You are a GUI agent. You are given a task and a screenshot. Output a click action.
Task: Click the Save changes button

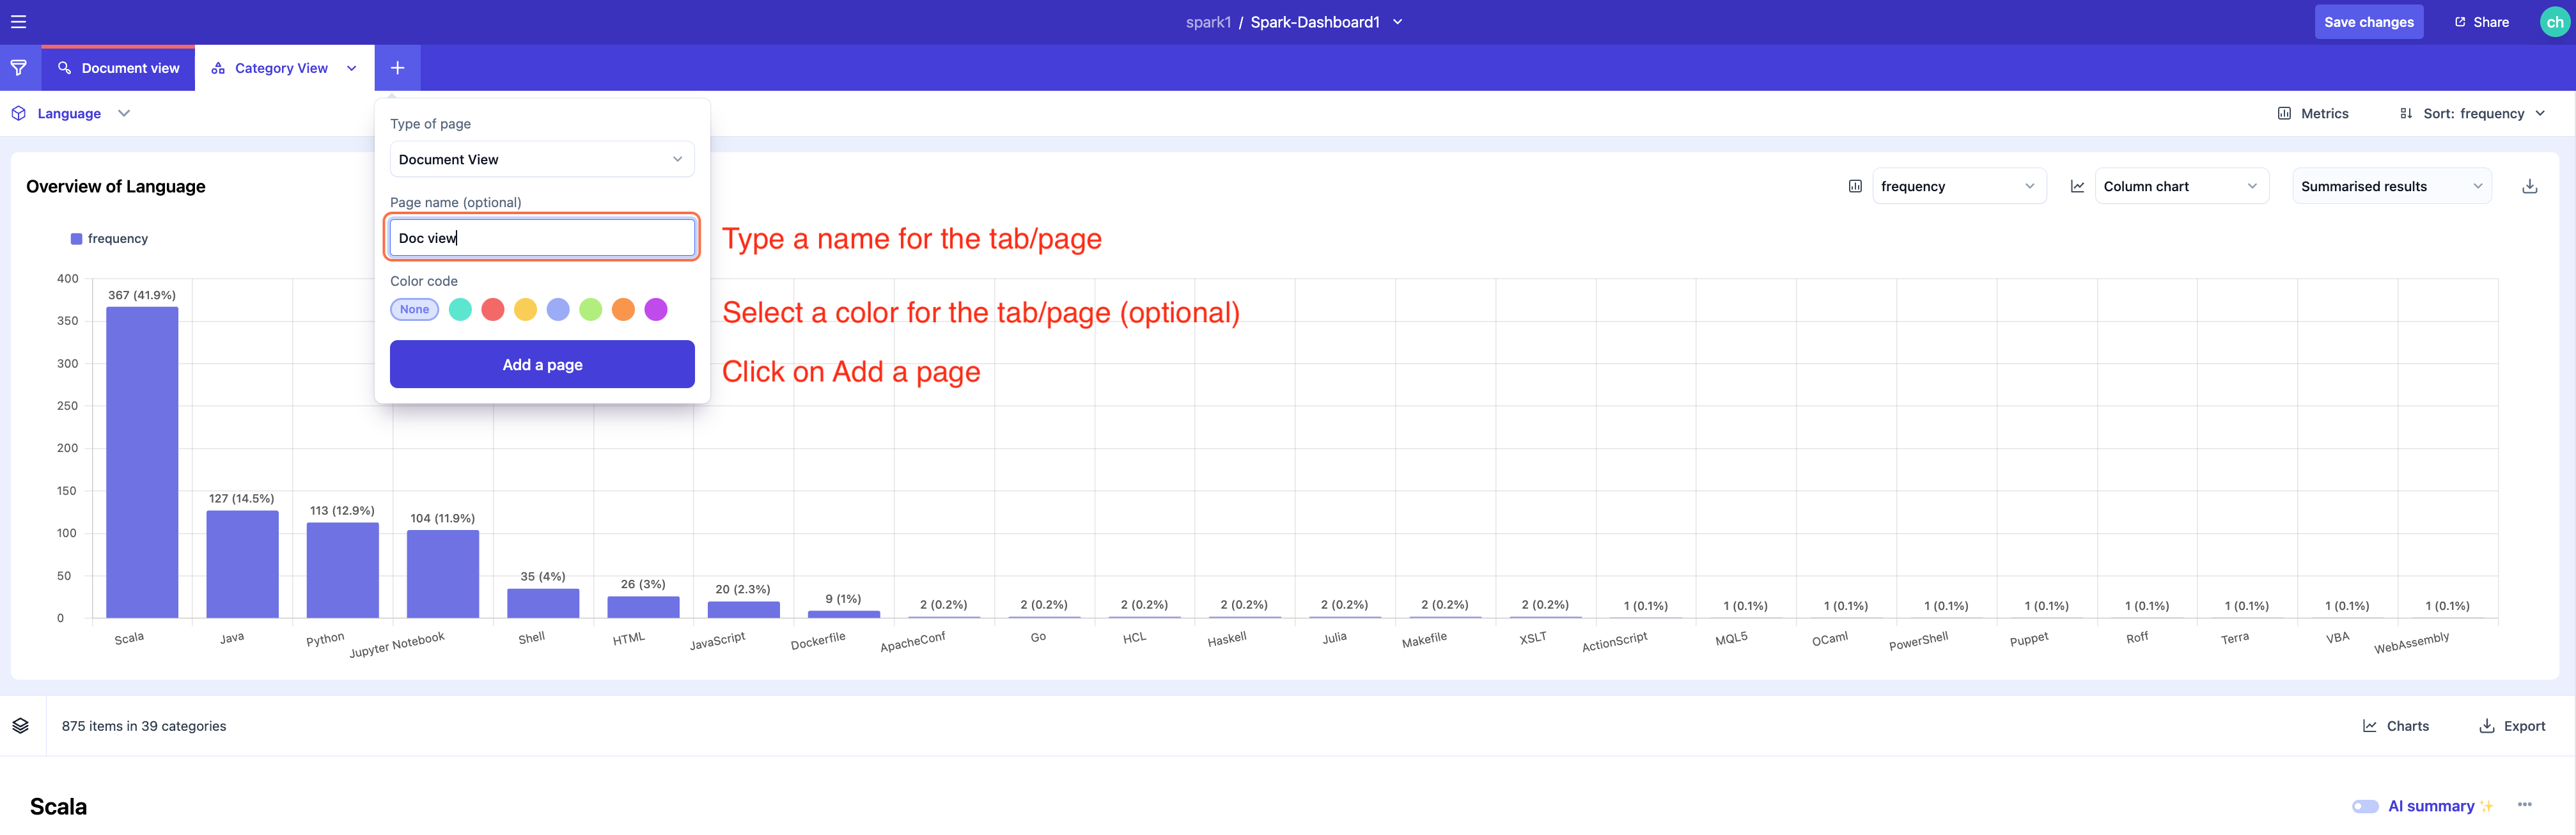coord(2368,22)
